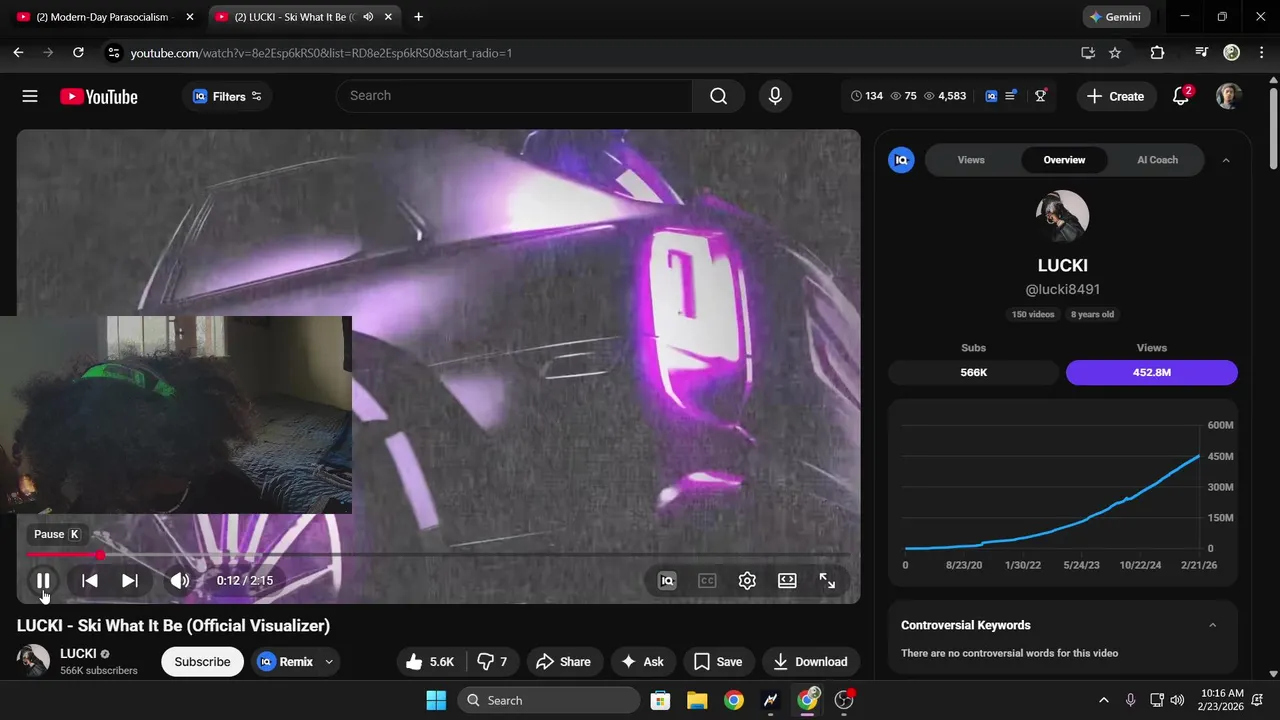Dislike the video with 7 dislikes

pos(493,662)
